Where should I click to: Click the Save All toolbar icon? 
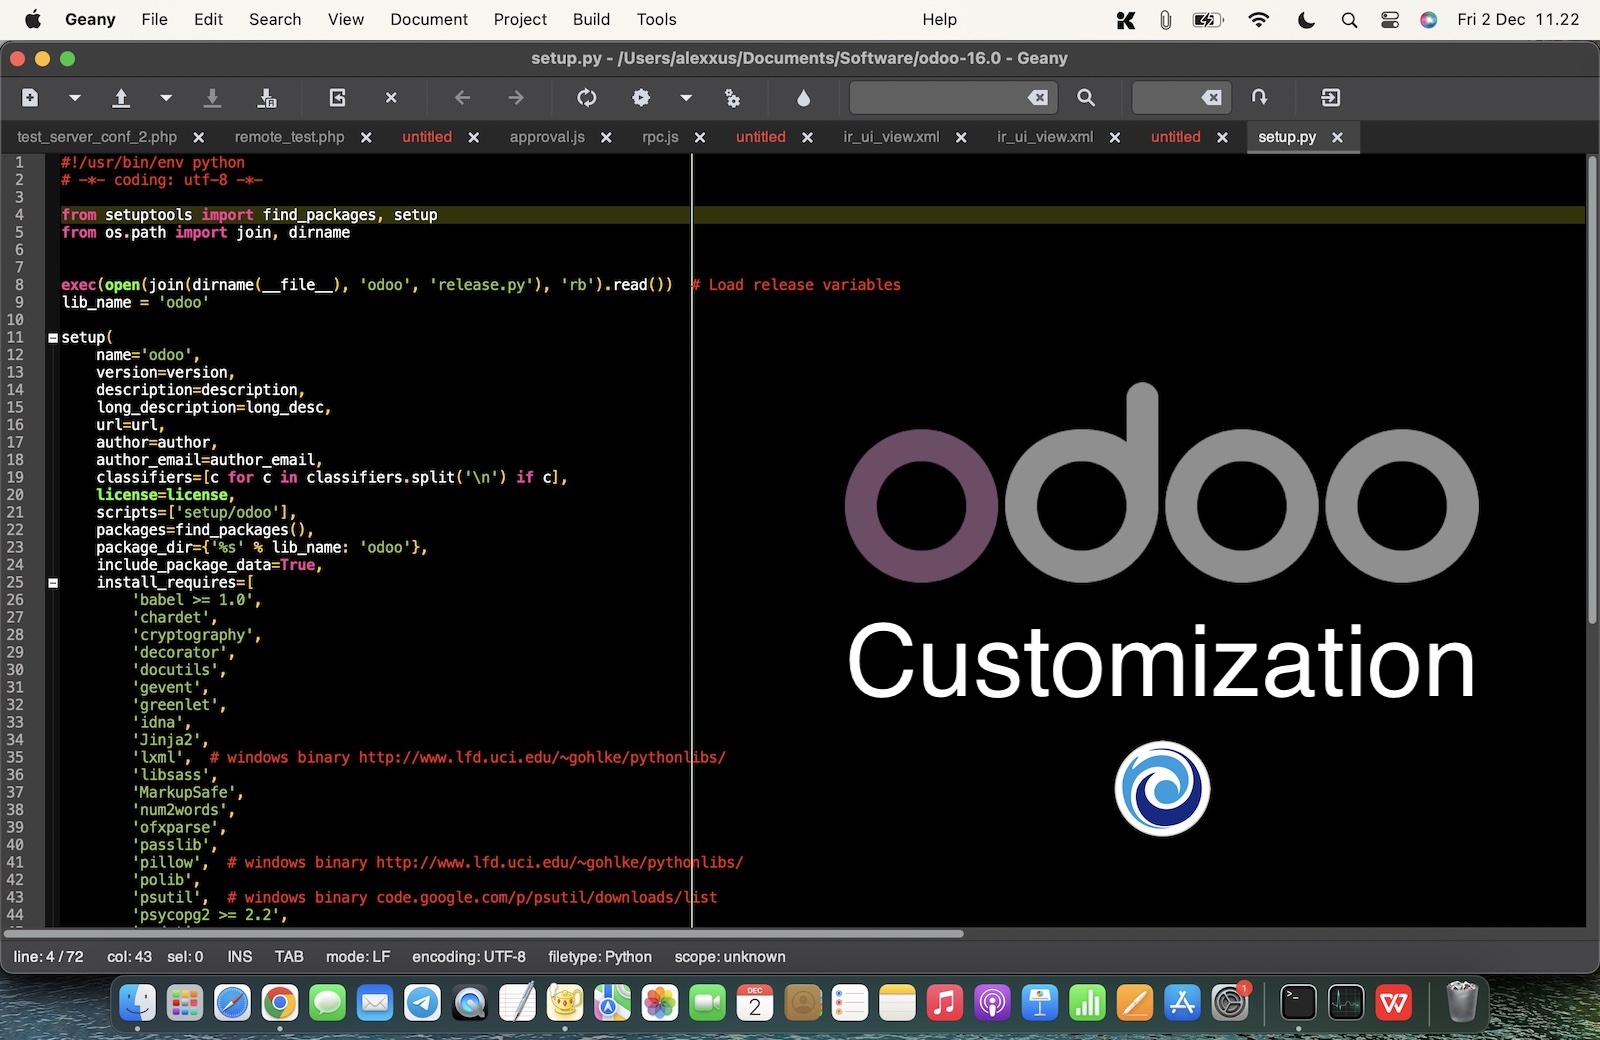pos(267,97)
